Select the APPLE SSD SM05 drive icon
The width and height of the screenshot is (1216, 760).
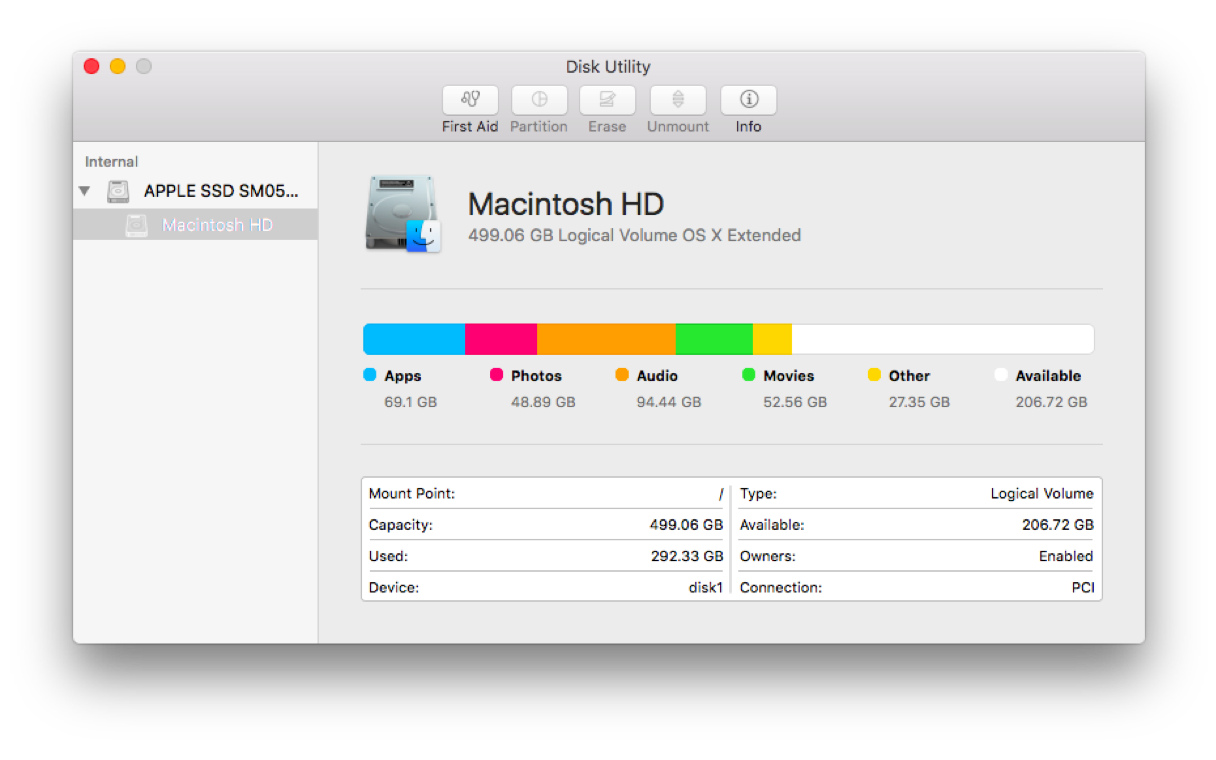pos(119,191)
